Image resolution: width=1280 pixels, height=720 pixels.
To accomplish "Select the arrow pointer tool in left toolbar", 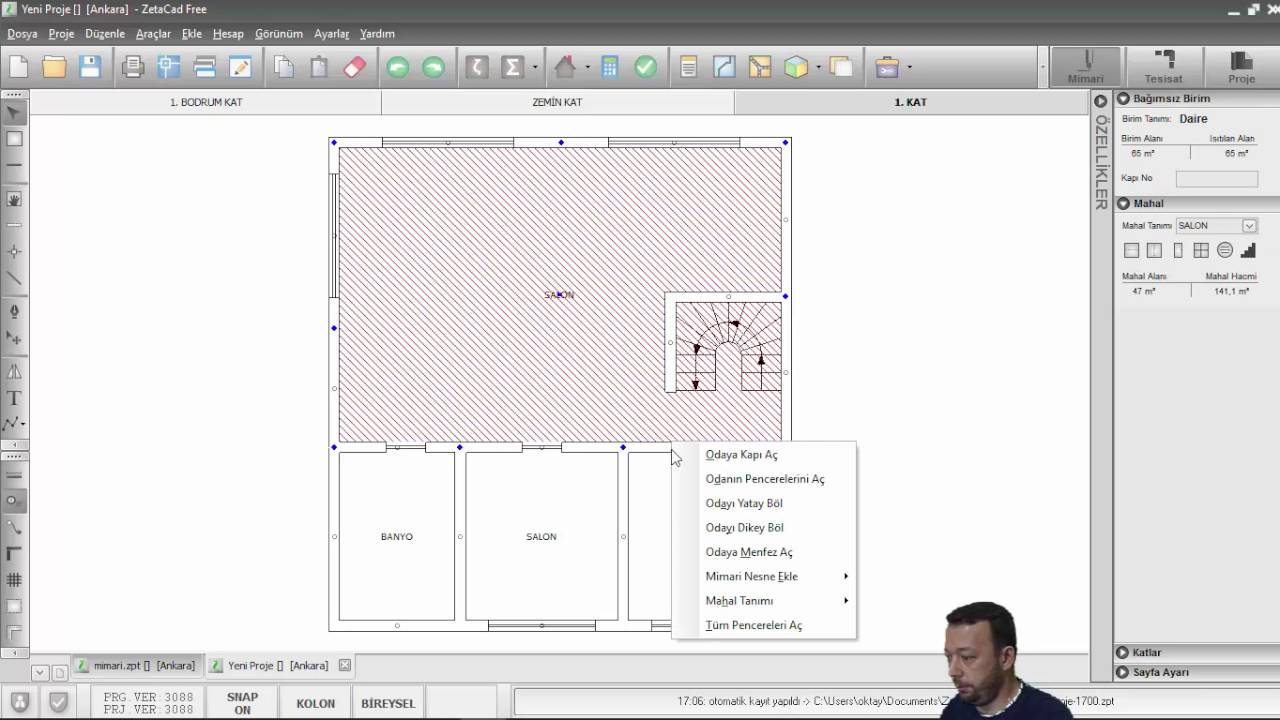I will pos(14,114).
